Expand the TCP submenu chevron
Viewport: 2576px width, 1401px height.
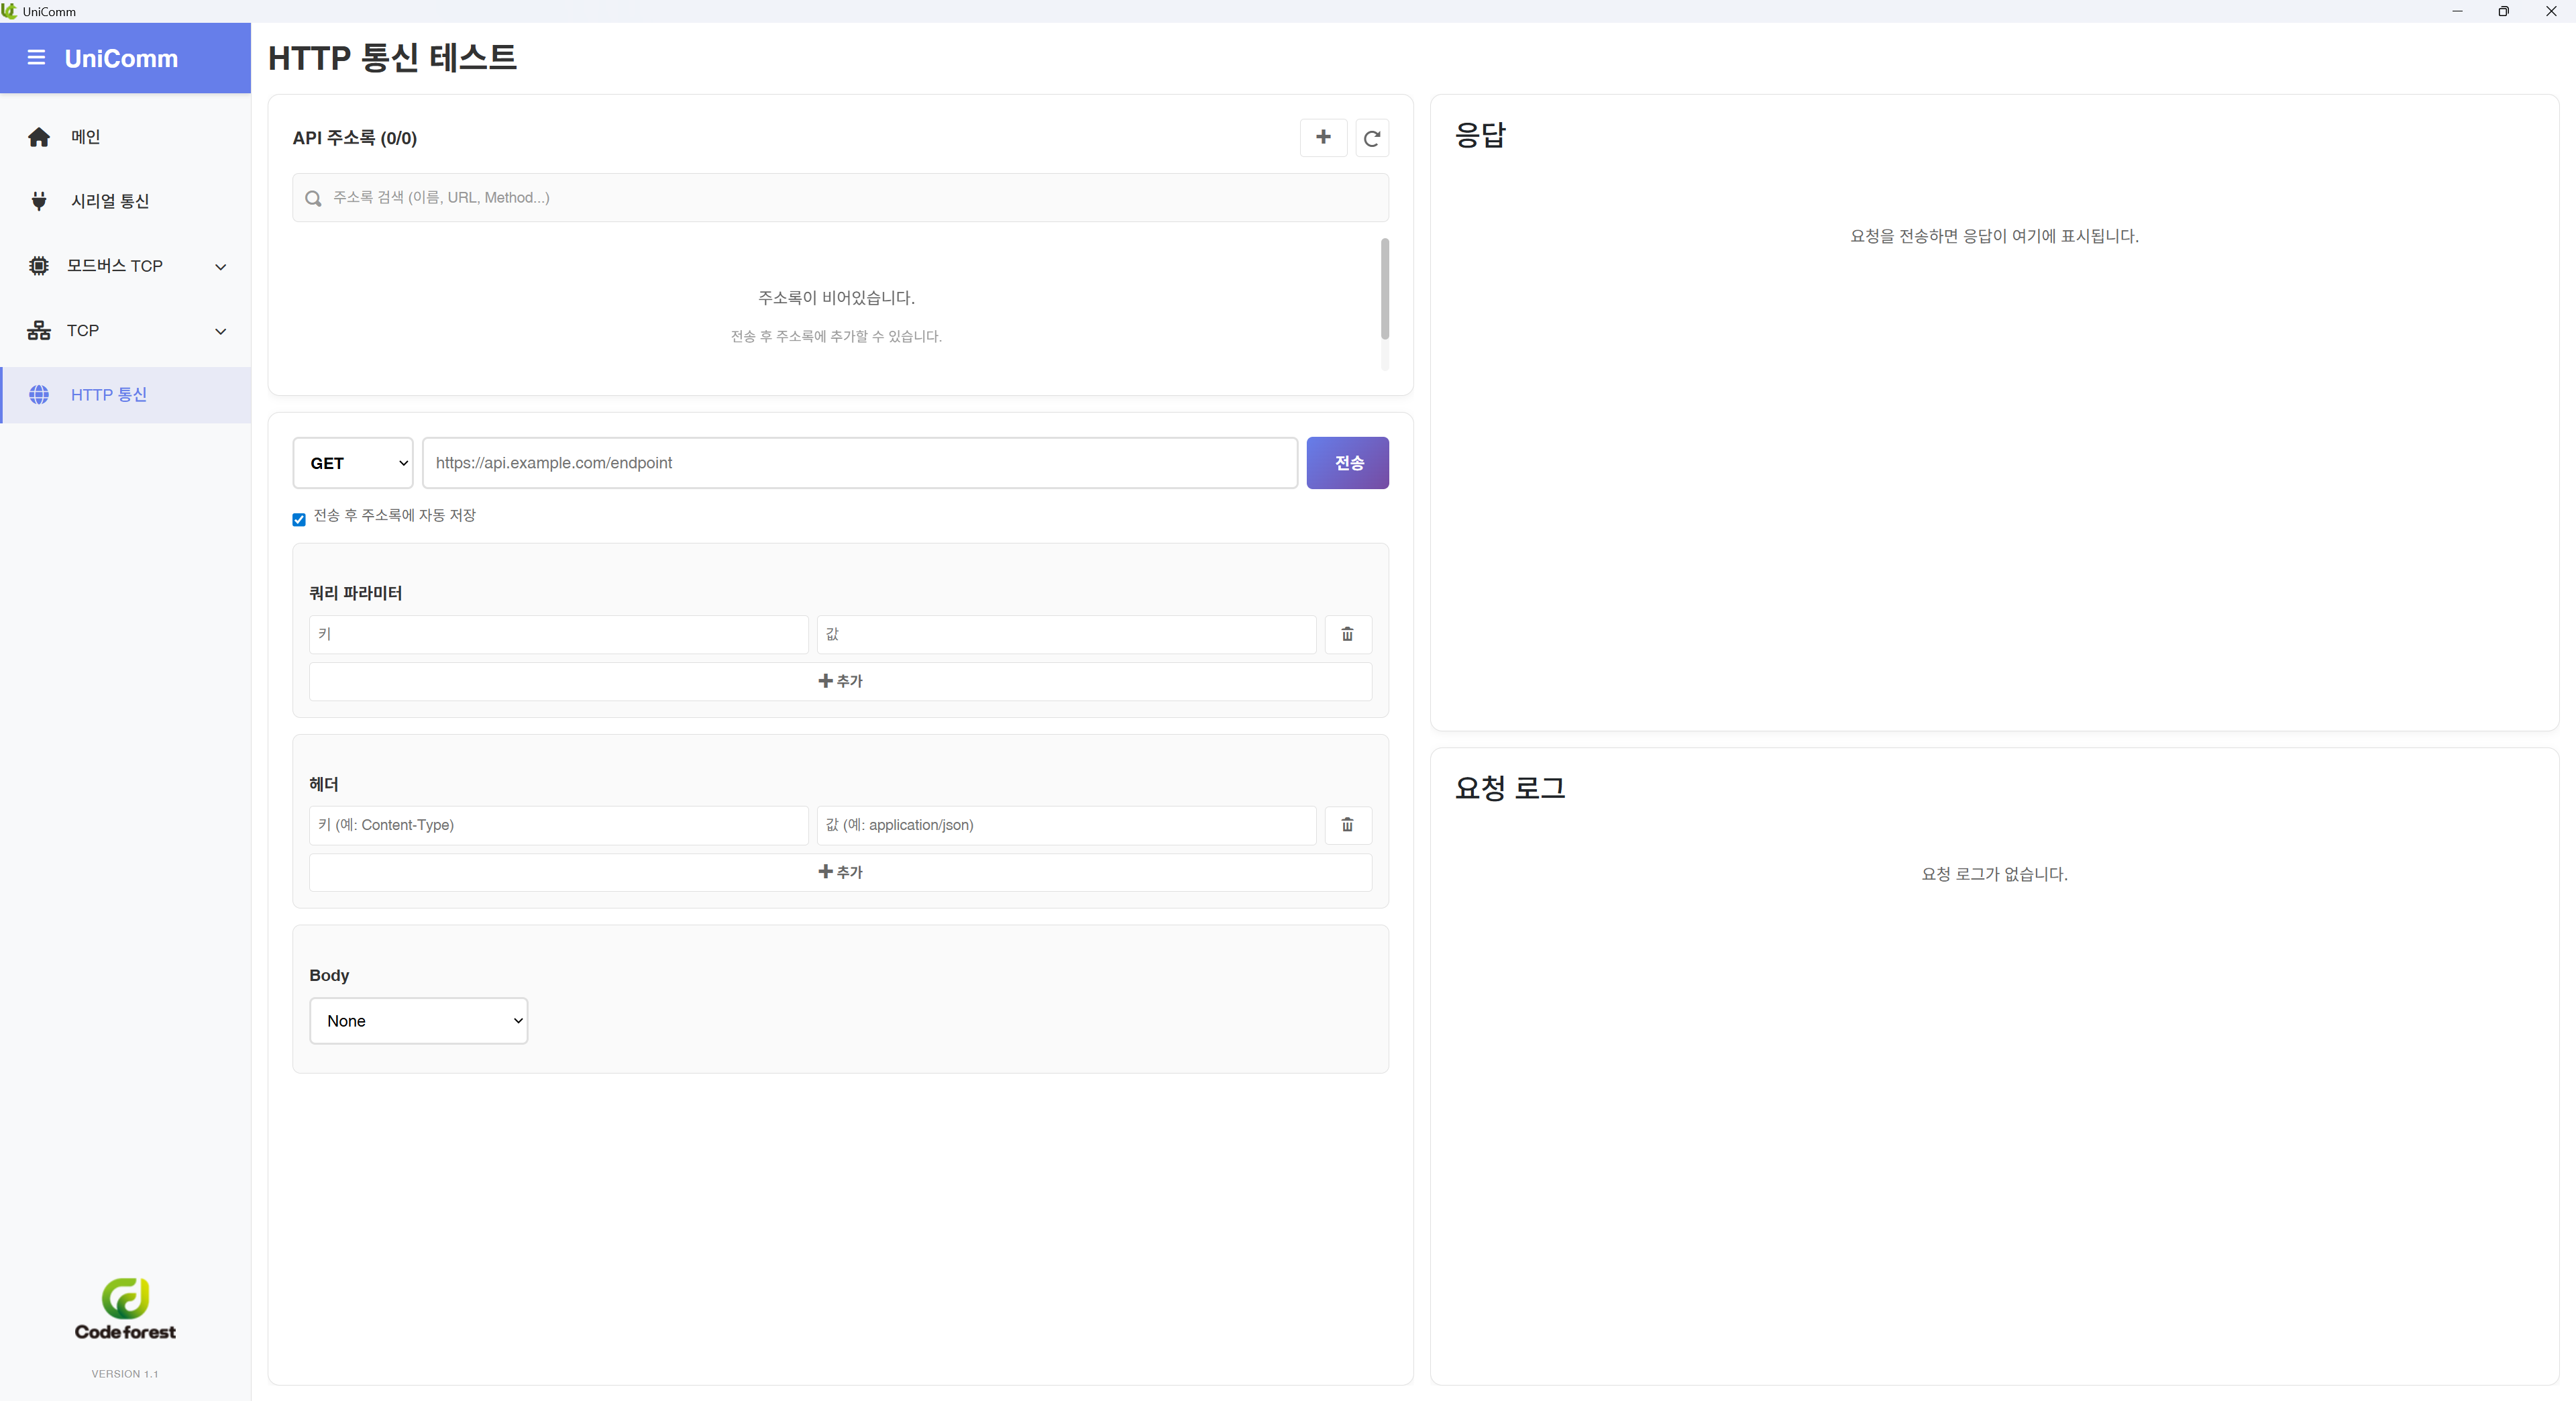(221, 331)
